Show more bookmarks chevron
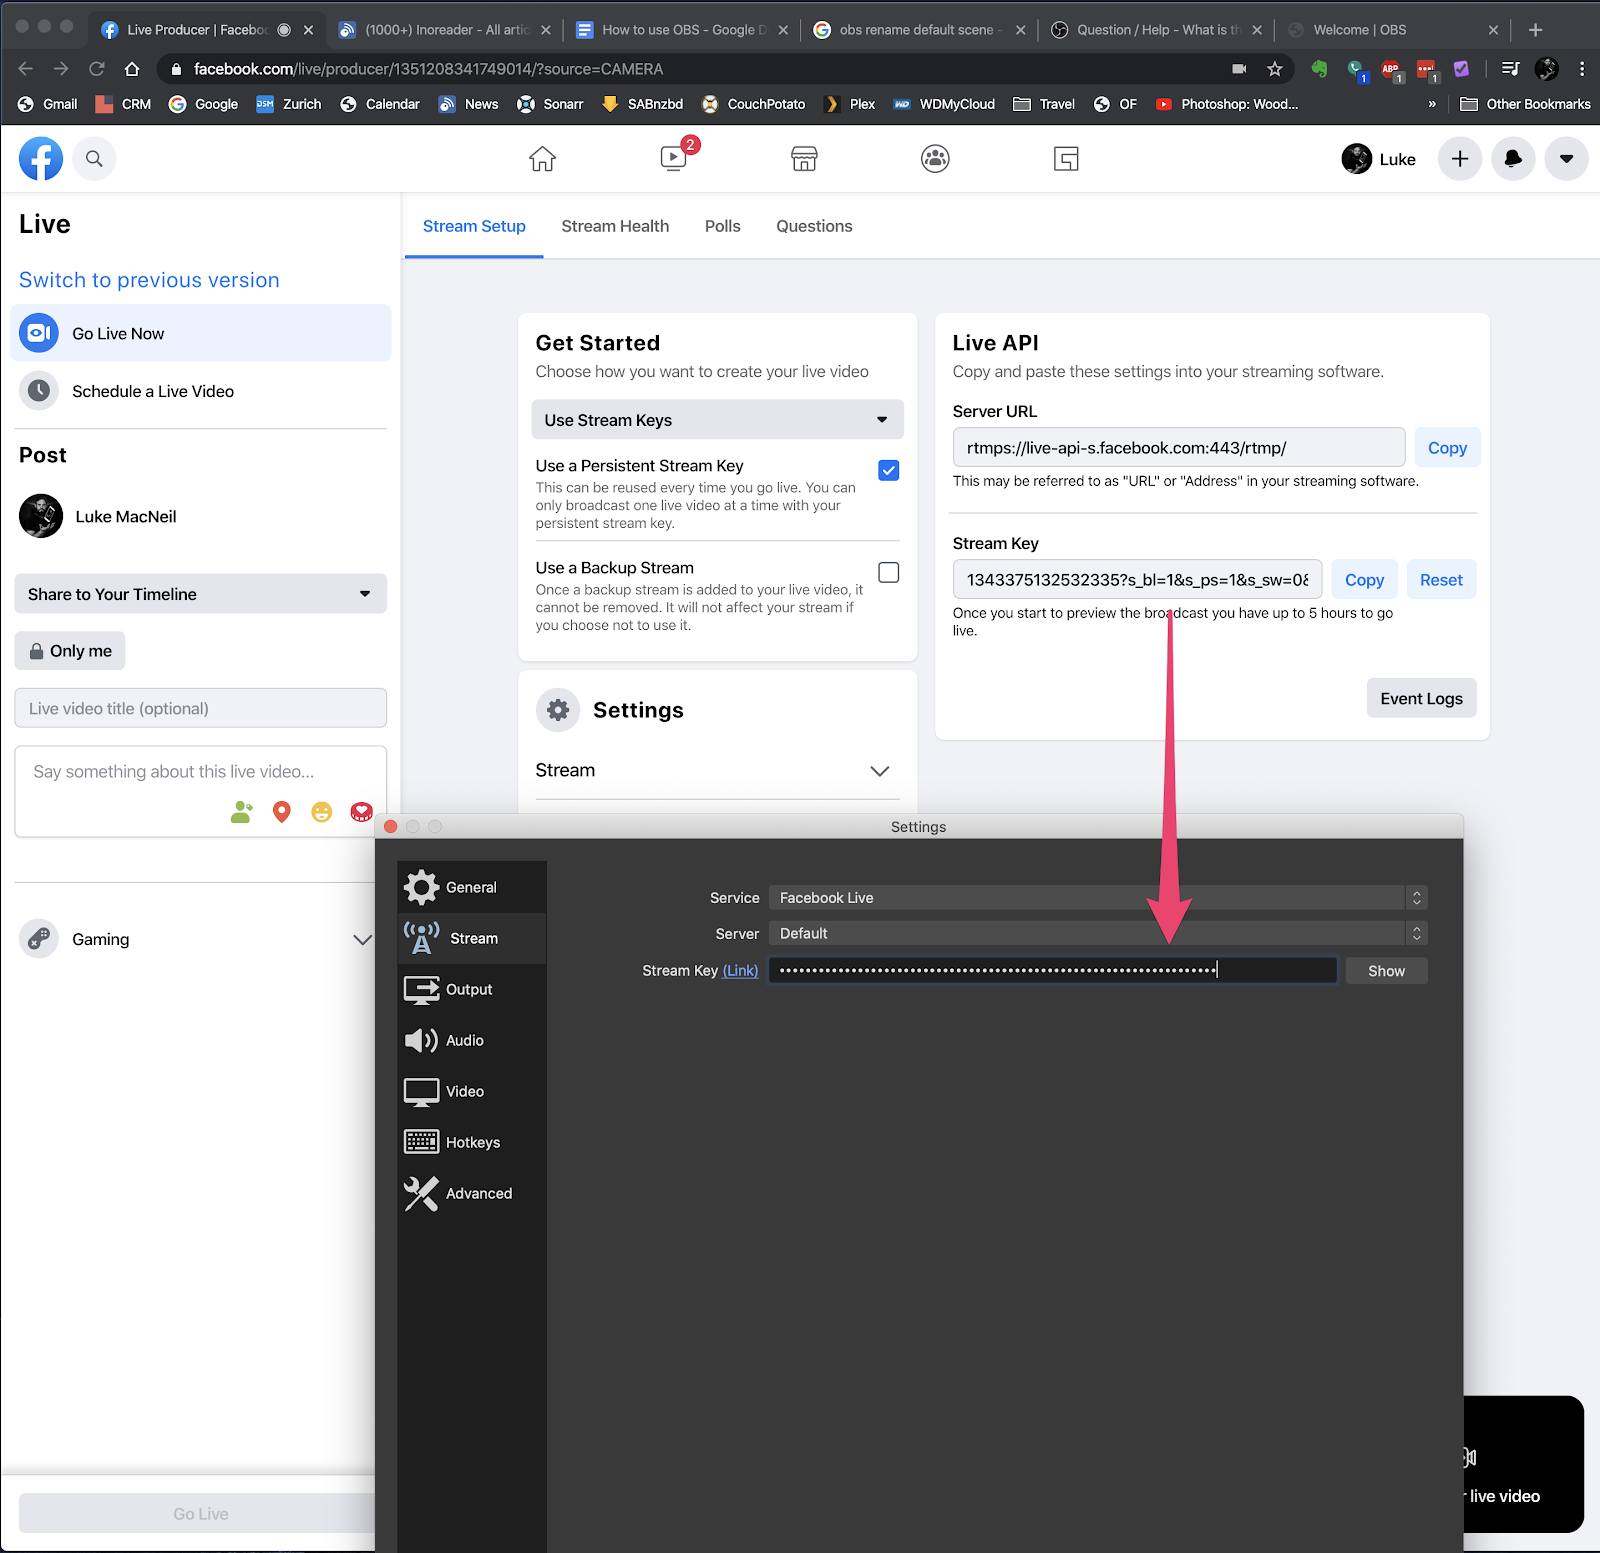1600x1553 pixels. (x=1432, y=104)
